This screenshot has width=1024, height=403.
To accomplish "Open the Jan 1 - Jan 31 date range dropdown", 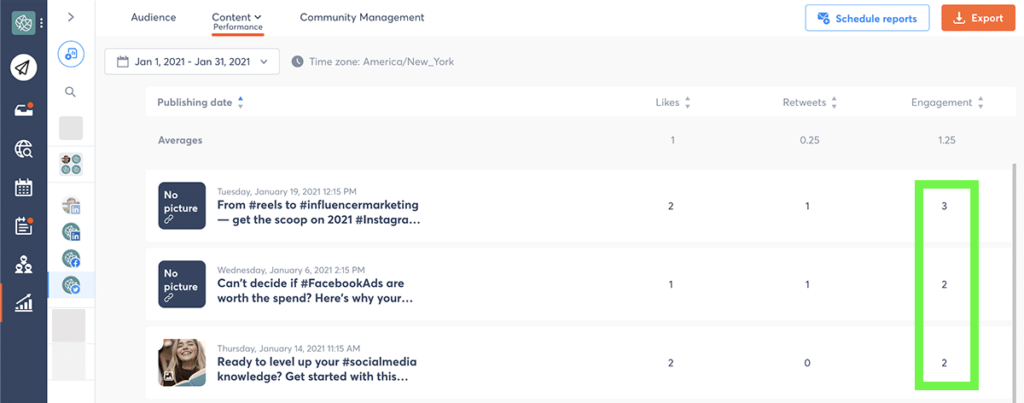I will [192, 62].
